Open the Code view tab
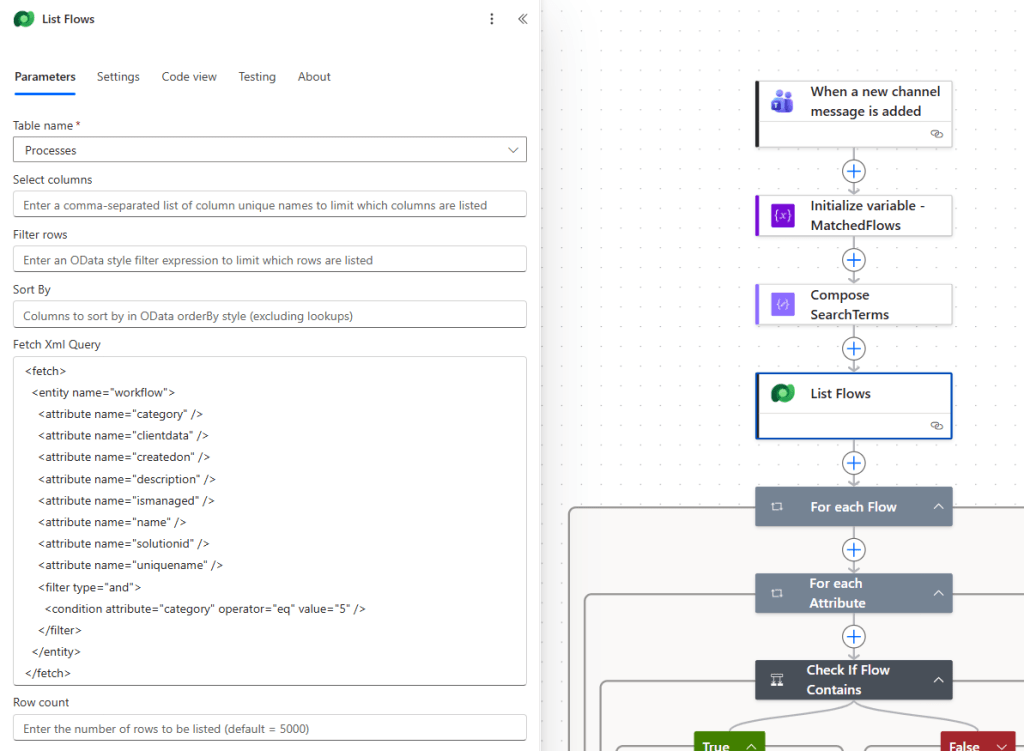 point(189,77)
